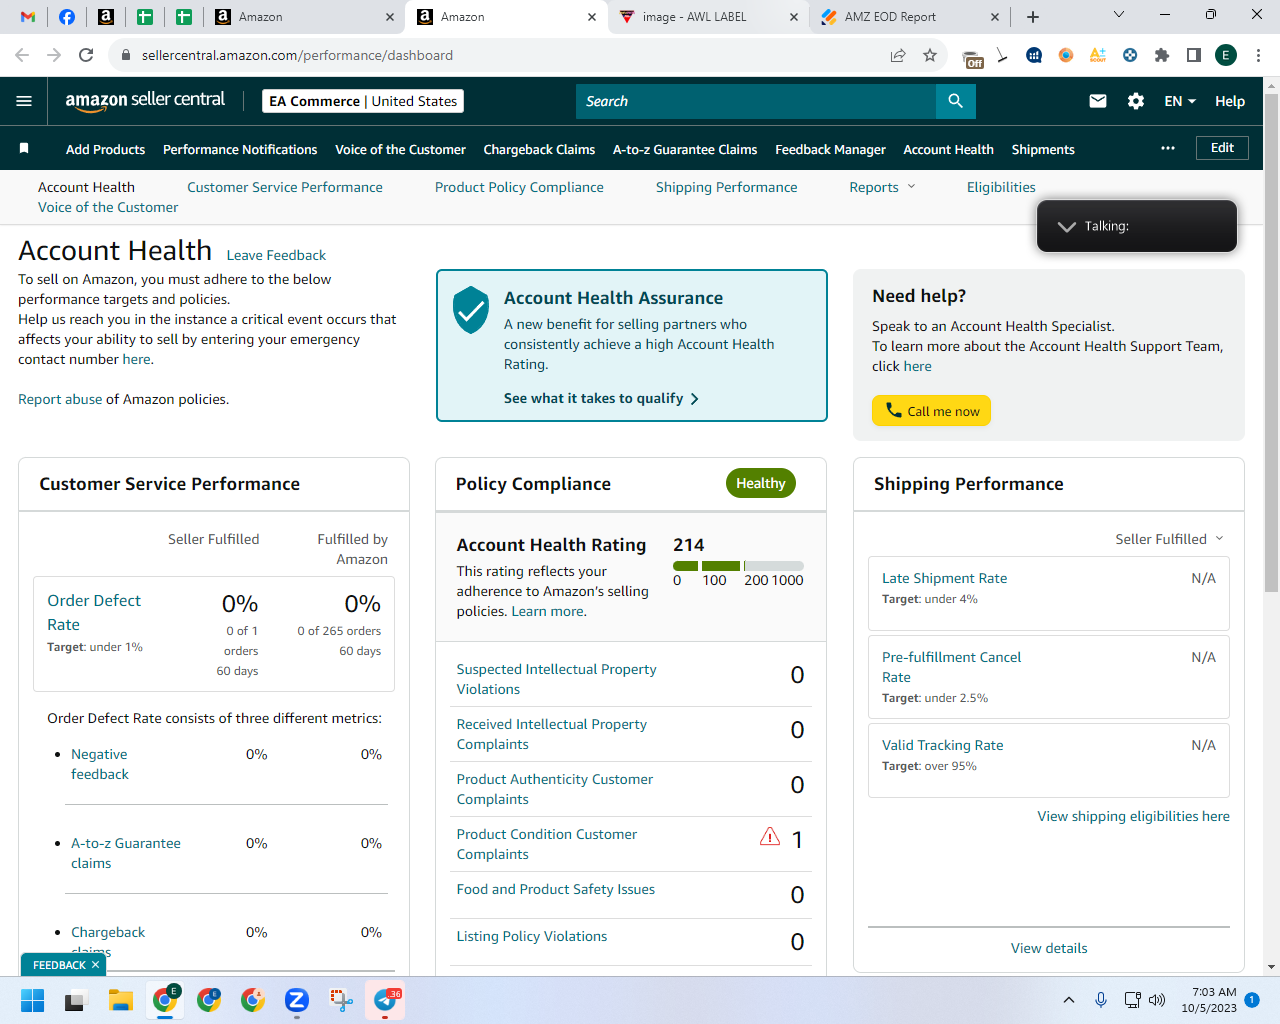
Task: Open File Explorer from the taskbar
Action: (x=121, y=1000)
